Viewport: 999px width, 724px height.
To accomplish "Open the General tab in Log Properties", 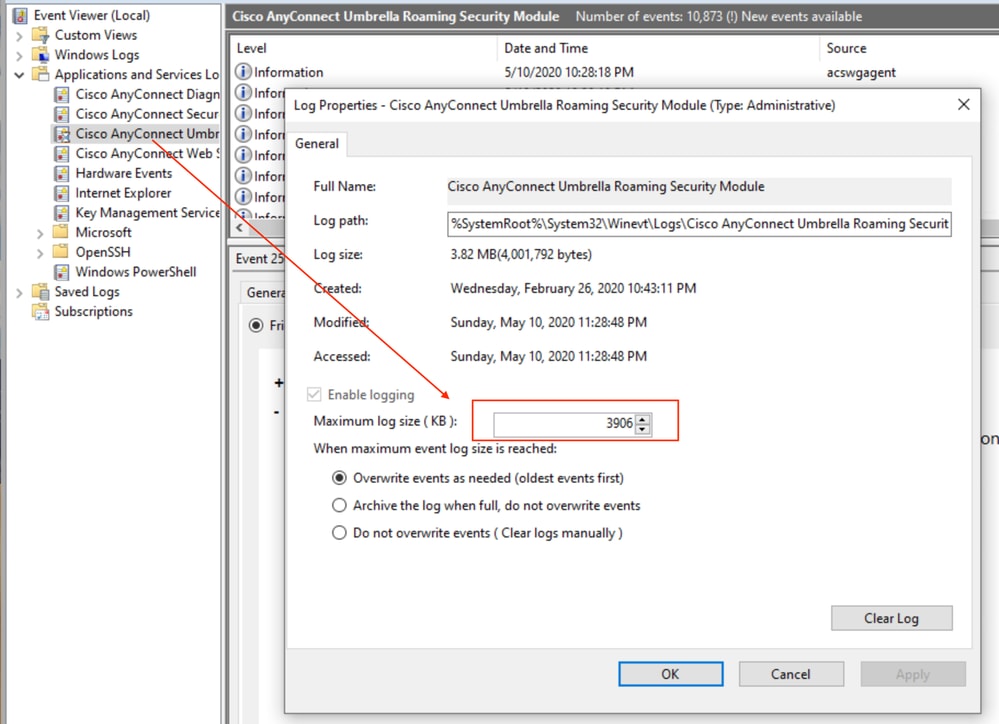I will [x=317, y=144].
